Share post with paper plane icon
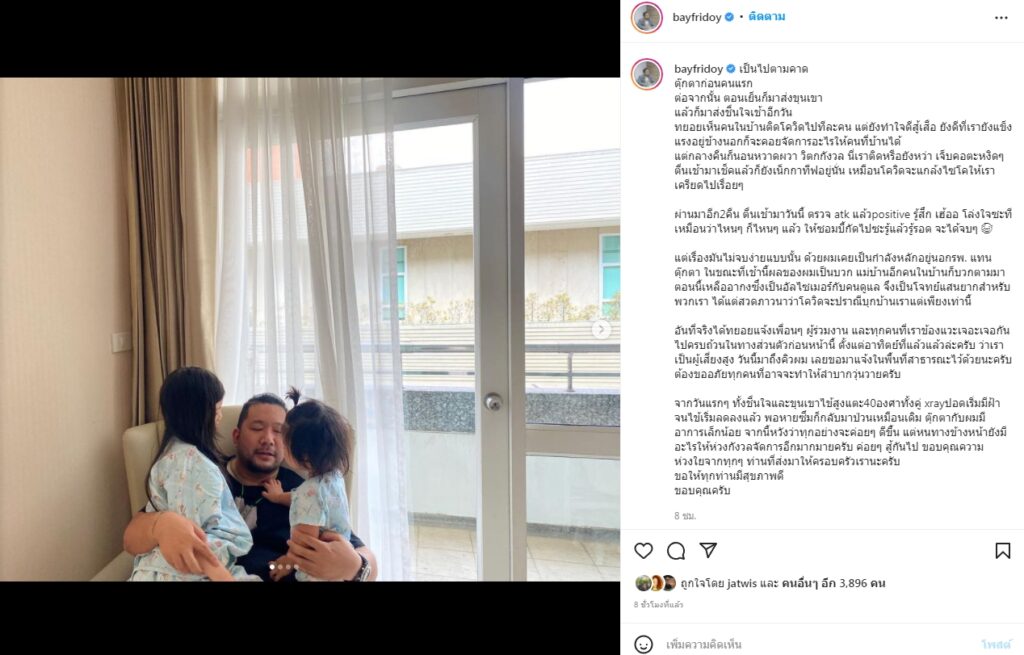This screenshot has width=1024, height=655. (709, 551)
